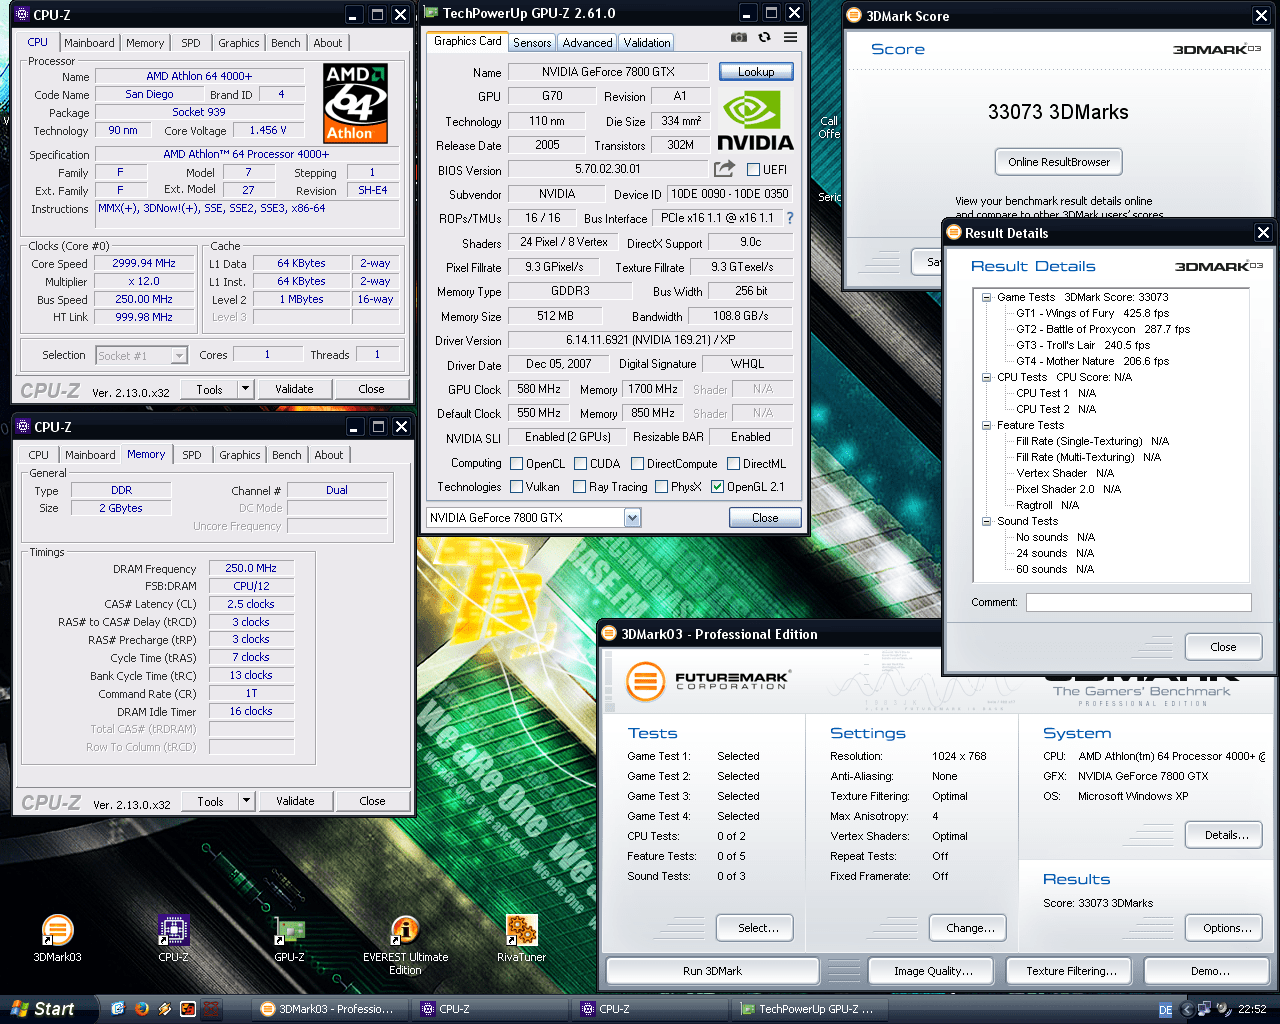
Task: Switch to the TechPowerUp GPU-Z taskbar button
Action: [808, 1009]
